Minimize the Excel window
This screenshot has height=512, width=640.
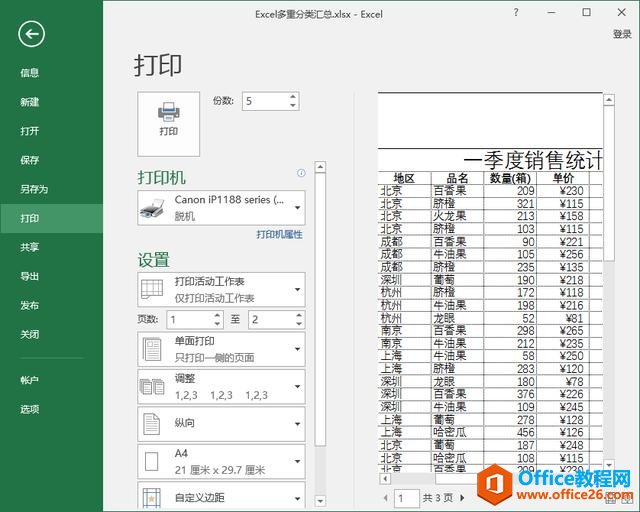pos(551,13)
